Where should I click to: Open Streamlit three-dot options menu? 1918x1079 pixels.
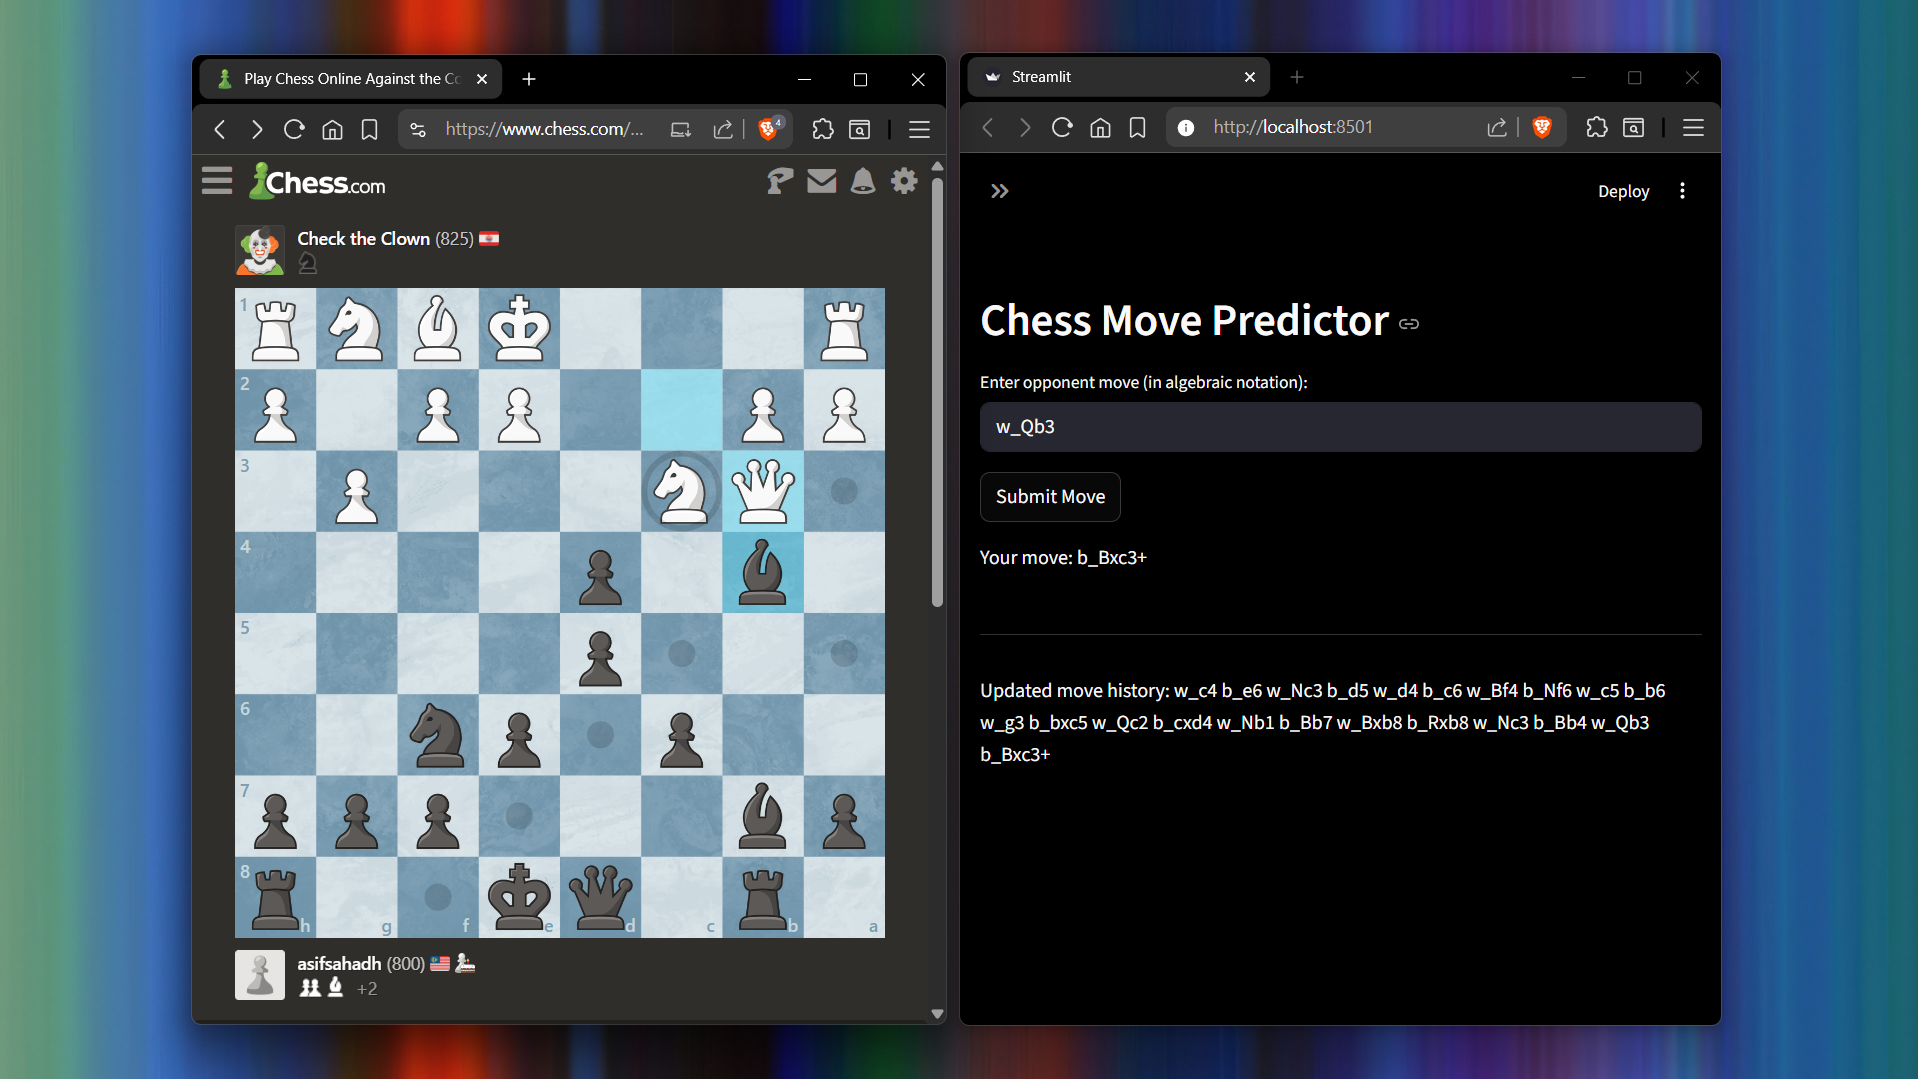pos(1682,191)
